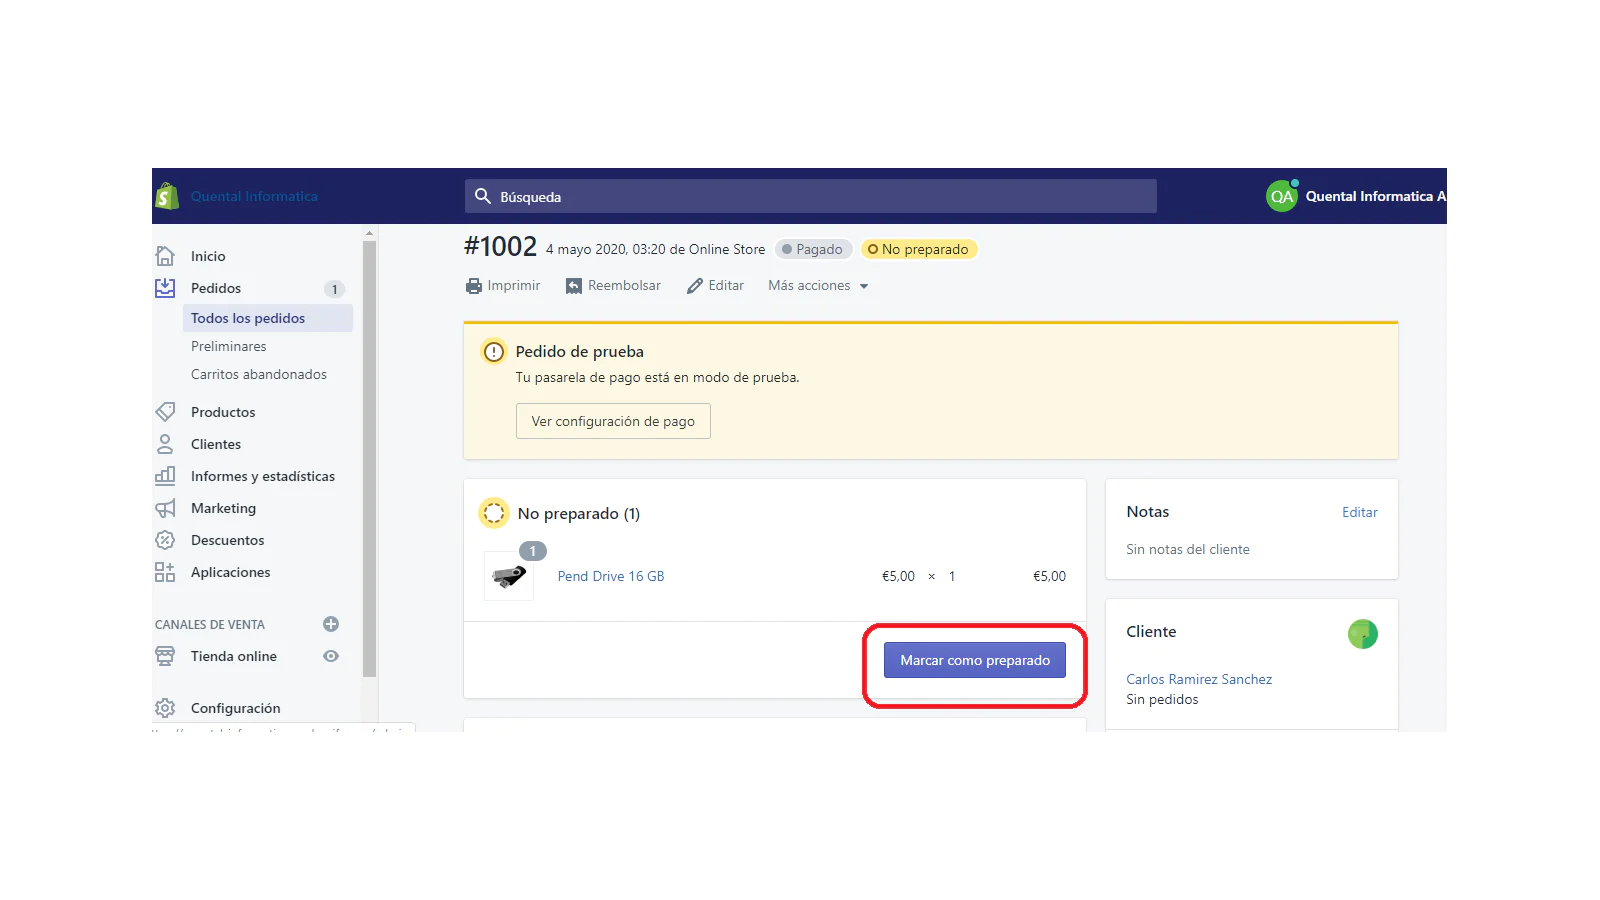Image resolution: width=1600 pixels, height=900 pixels.
Task: Click the Descuentos discount icon
Action: tap(165, 540)
